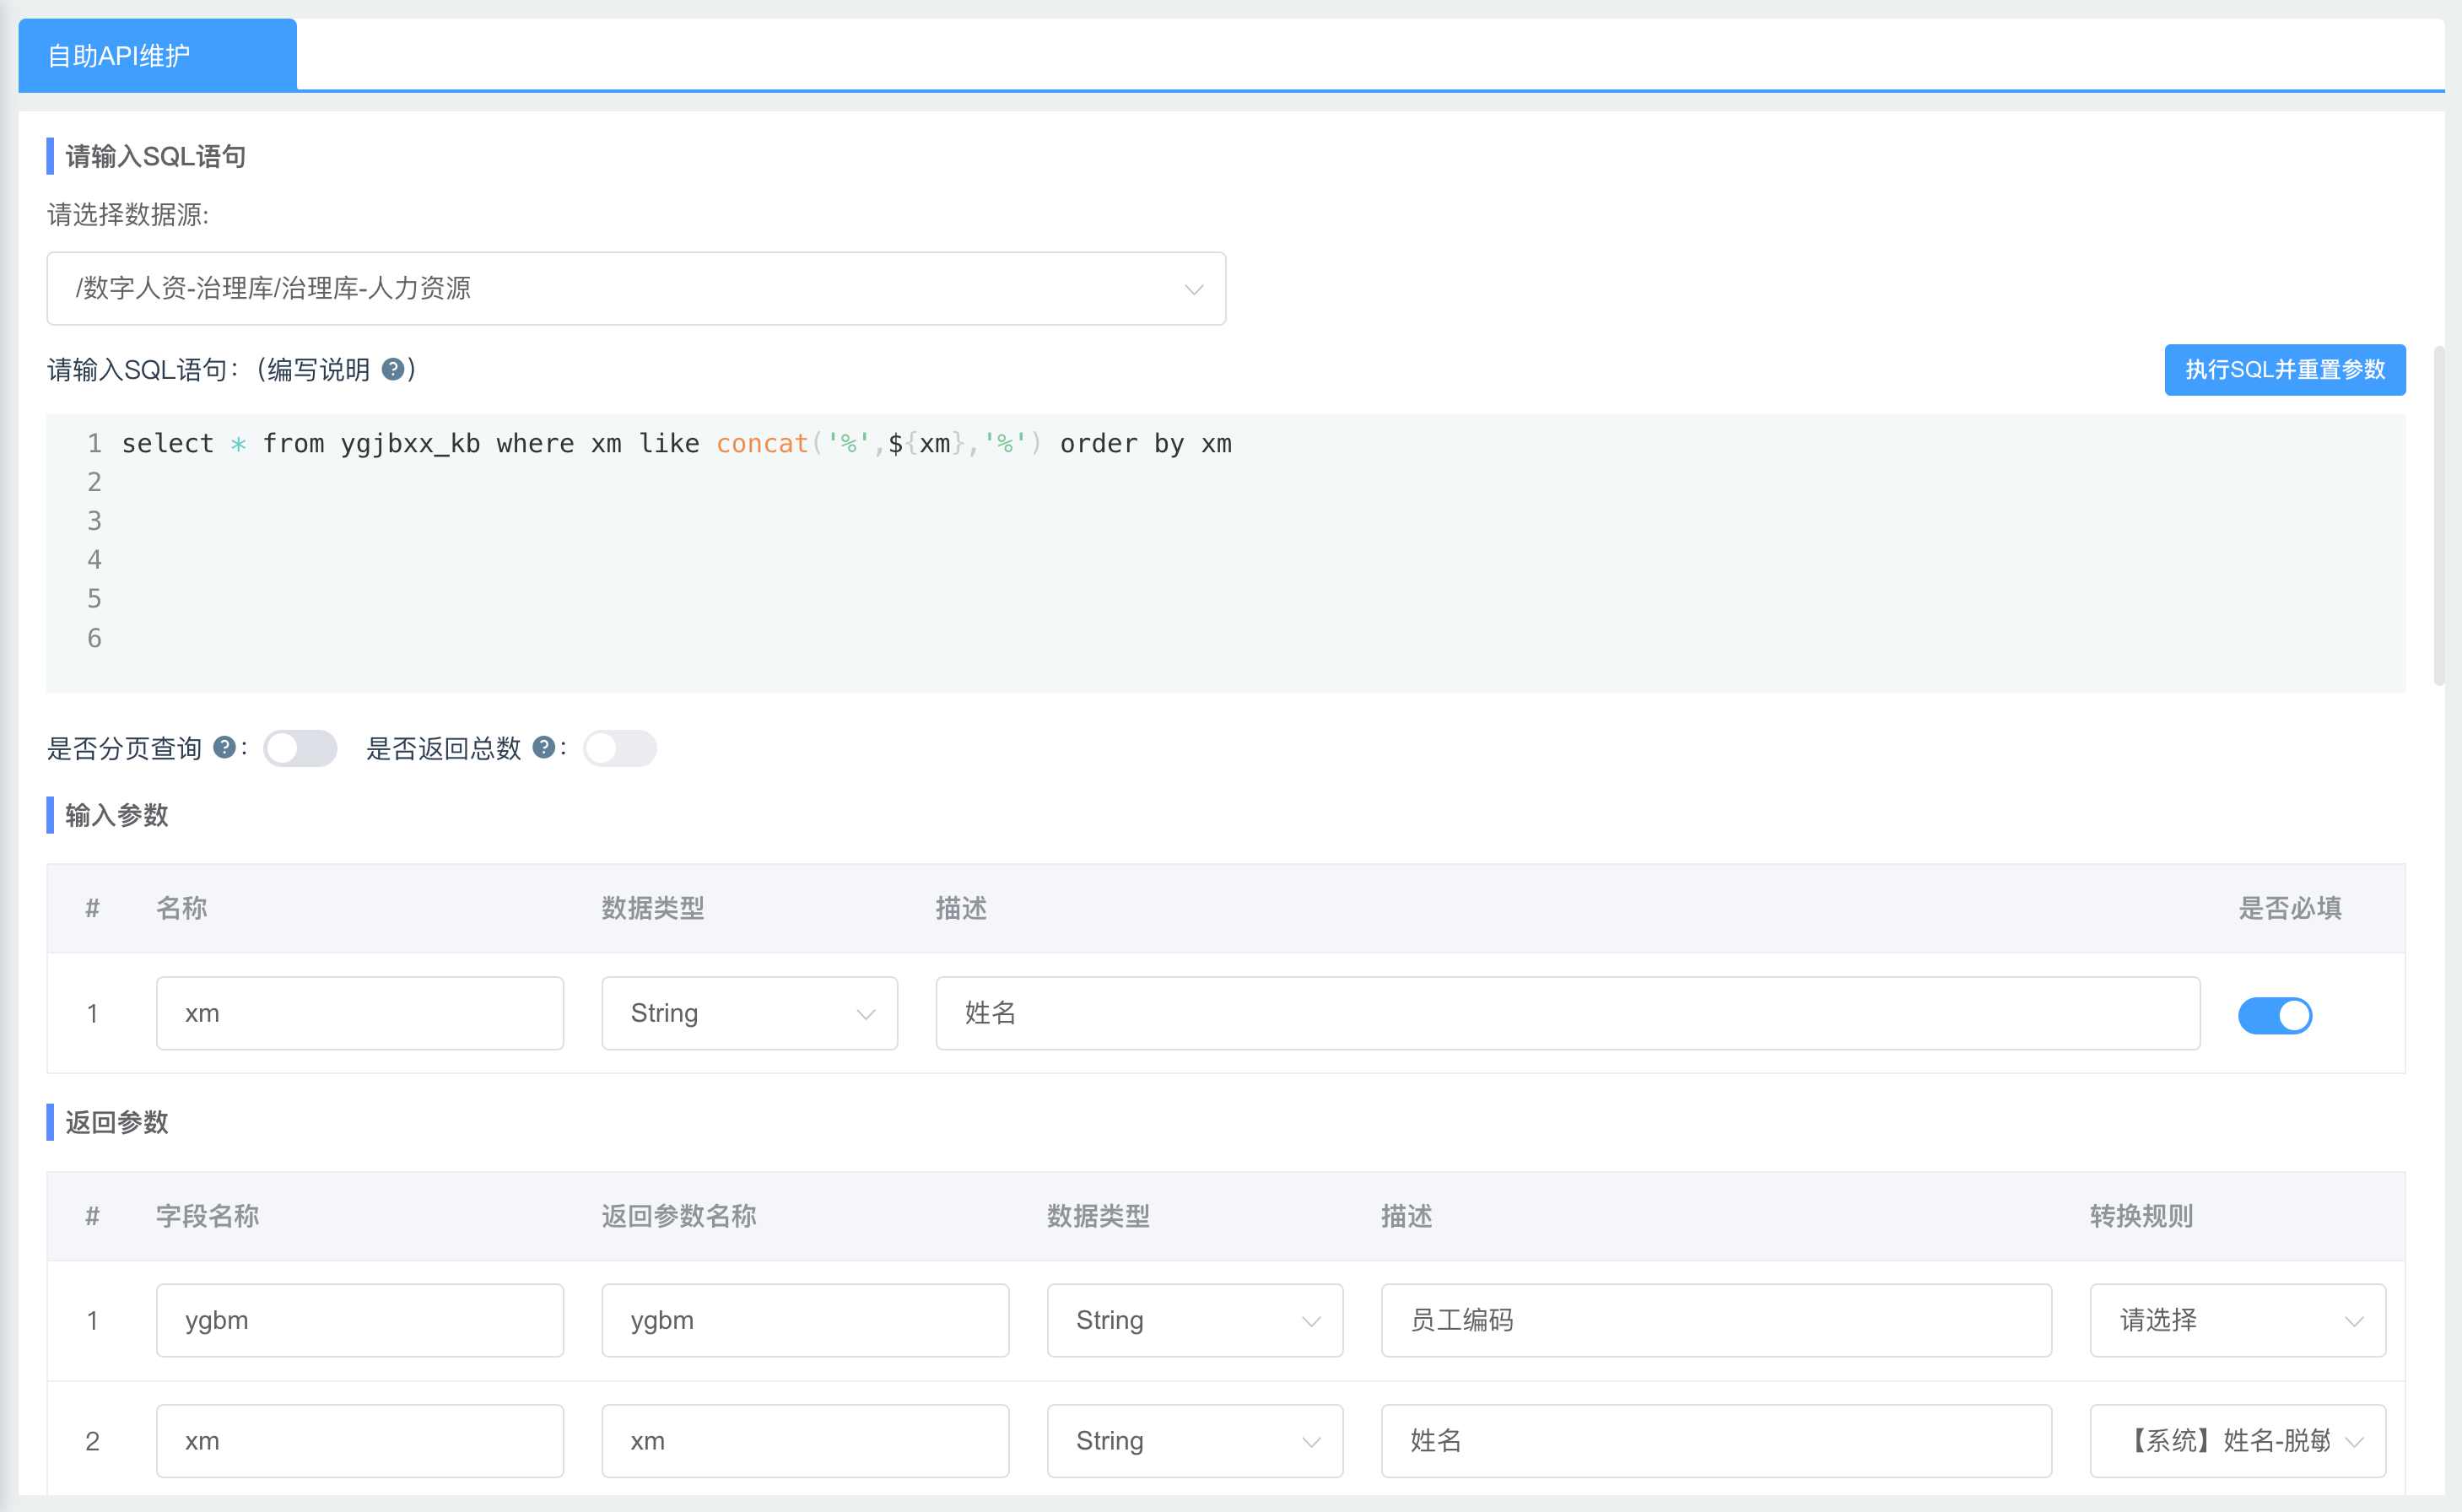Screen dimensions: 2462x1512
Task: Click help icon beside 是否分页查询
Action: click(x=225, y=747)
